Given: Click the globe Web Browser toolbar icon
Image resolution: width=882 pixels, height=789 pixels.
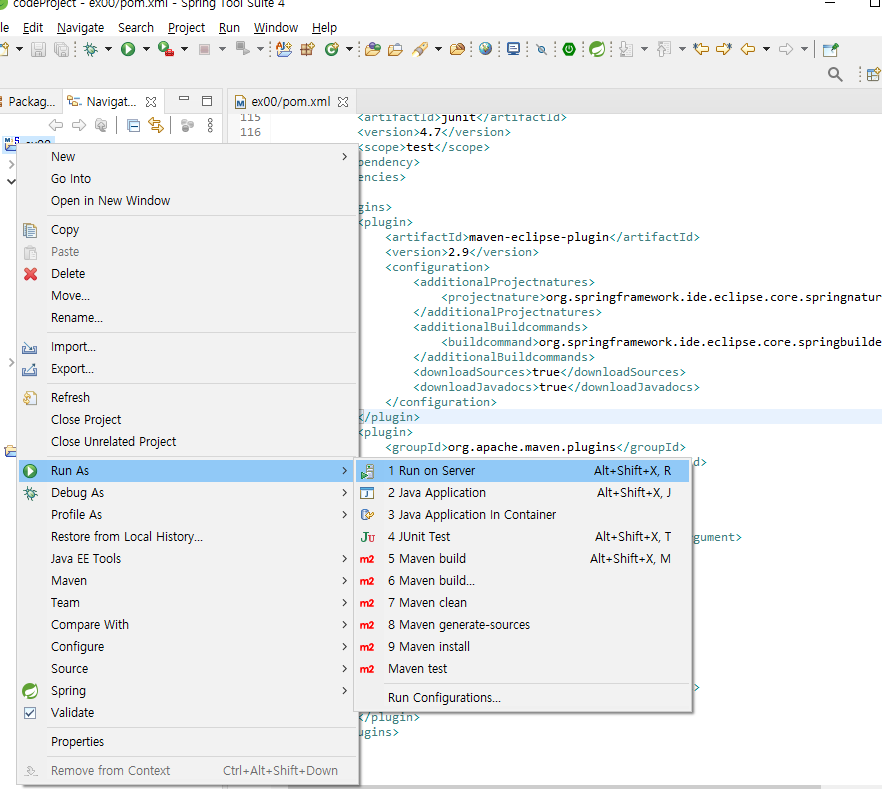Looking at the screenshot, I should 485,49.
